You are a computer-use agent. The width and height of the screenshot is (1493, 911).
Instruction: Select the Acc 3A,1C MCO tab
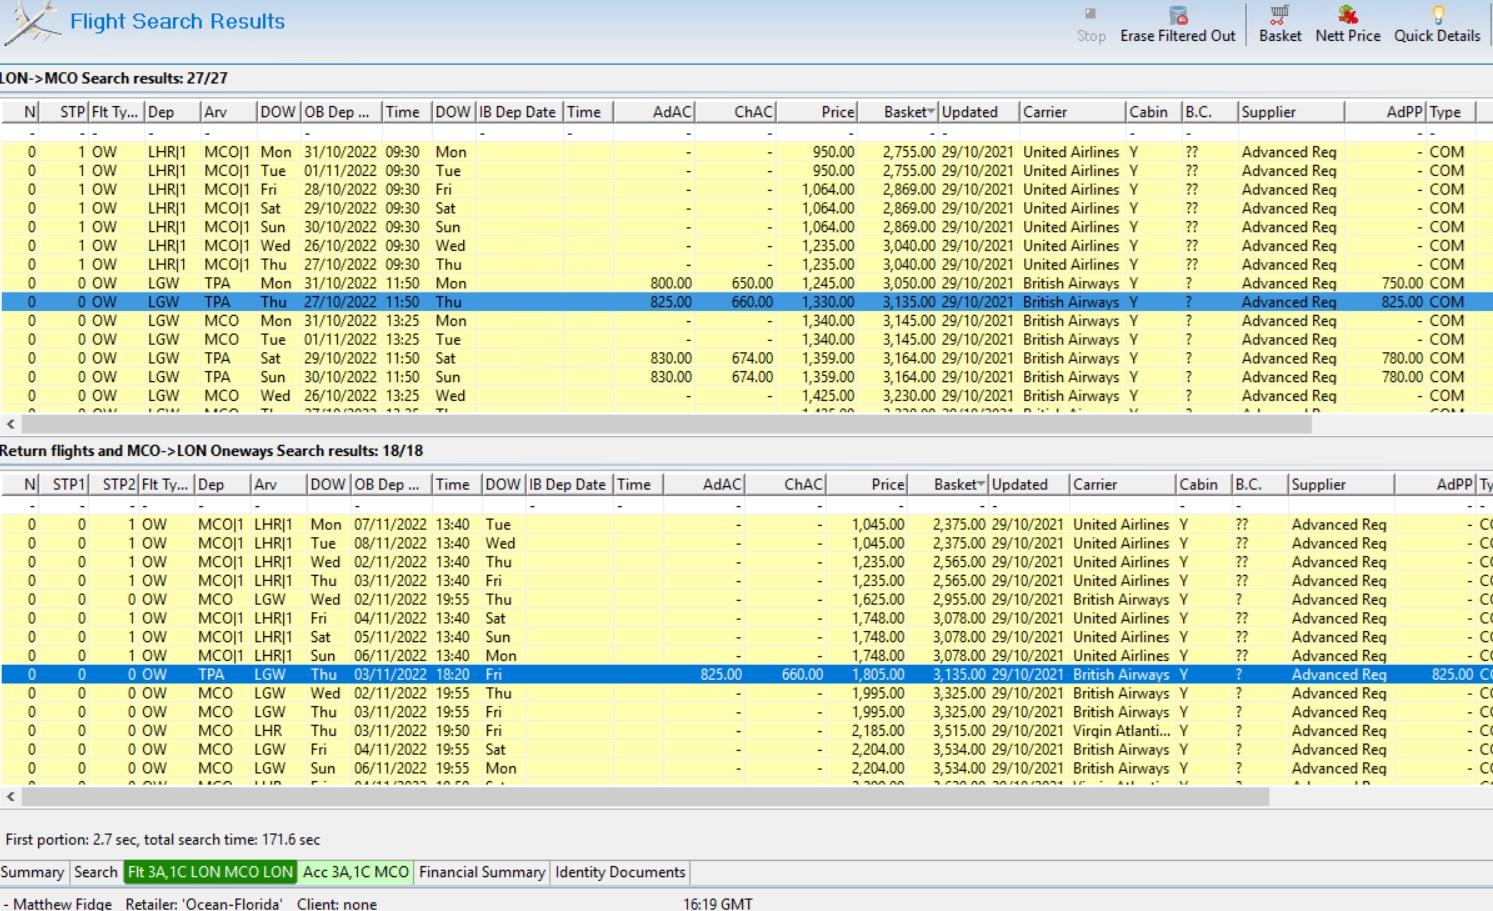(x=356, y=872)
